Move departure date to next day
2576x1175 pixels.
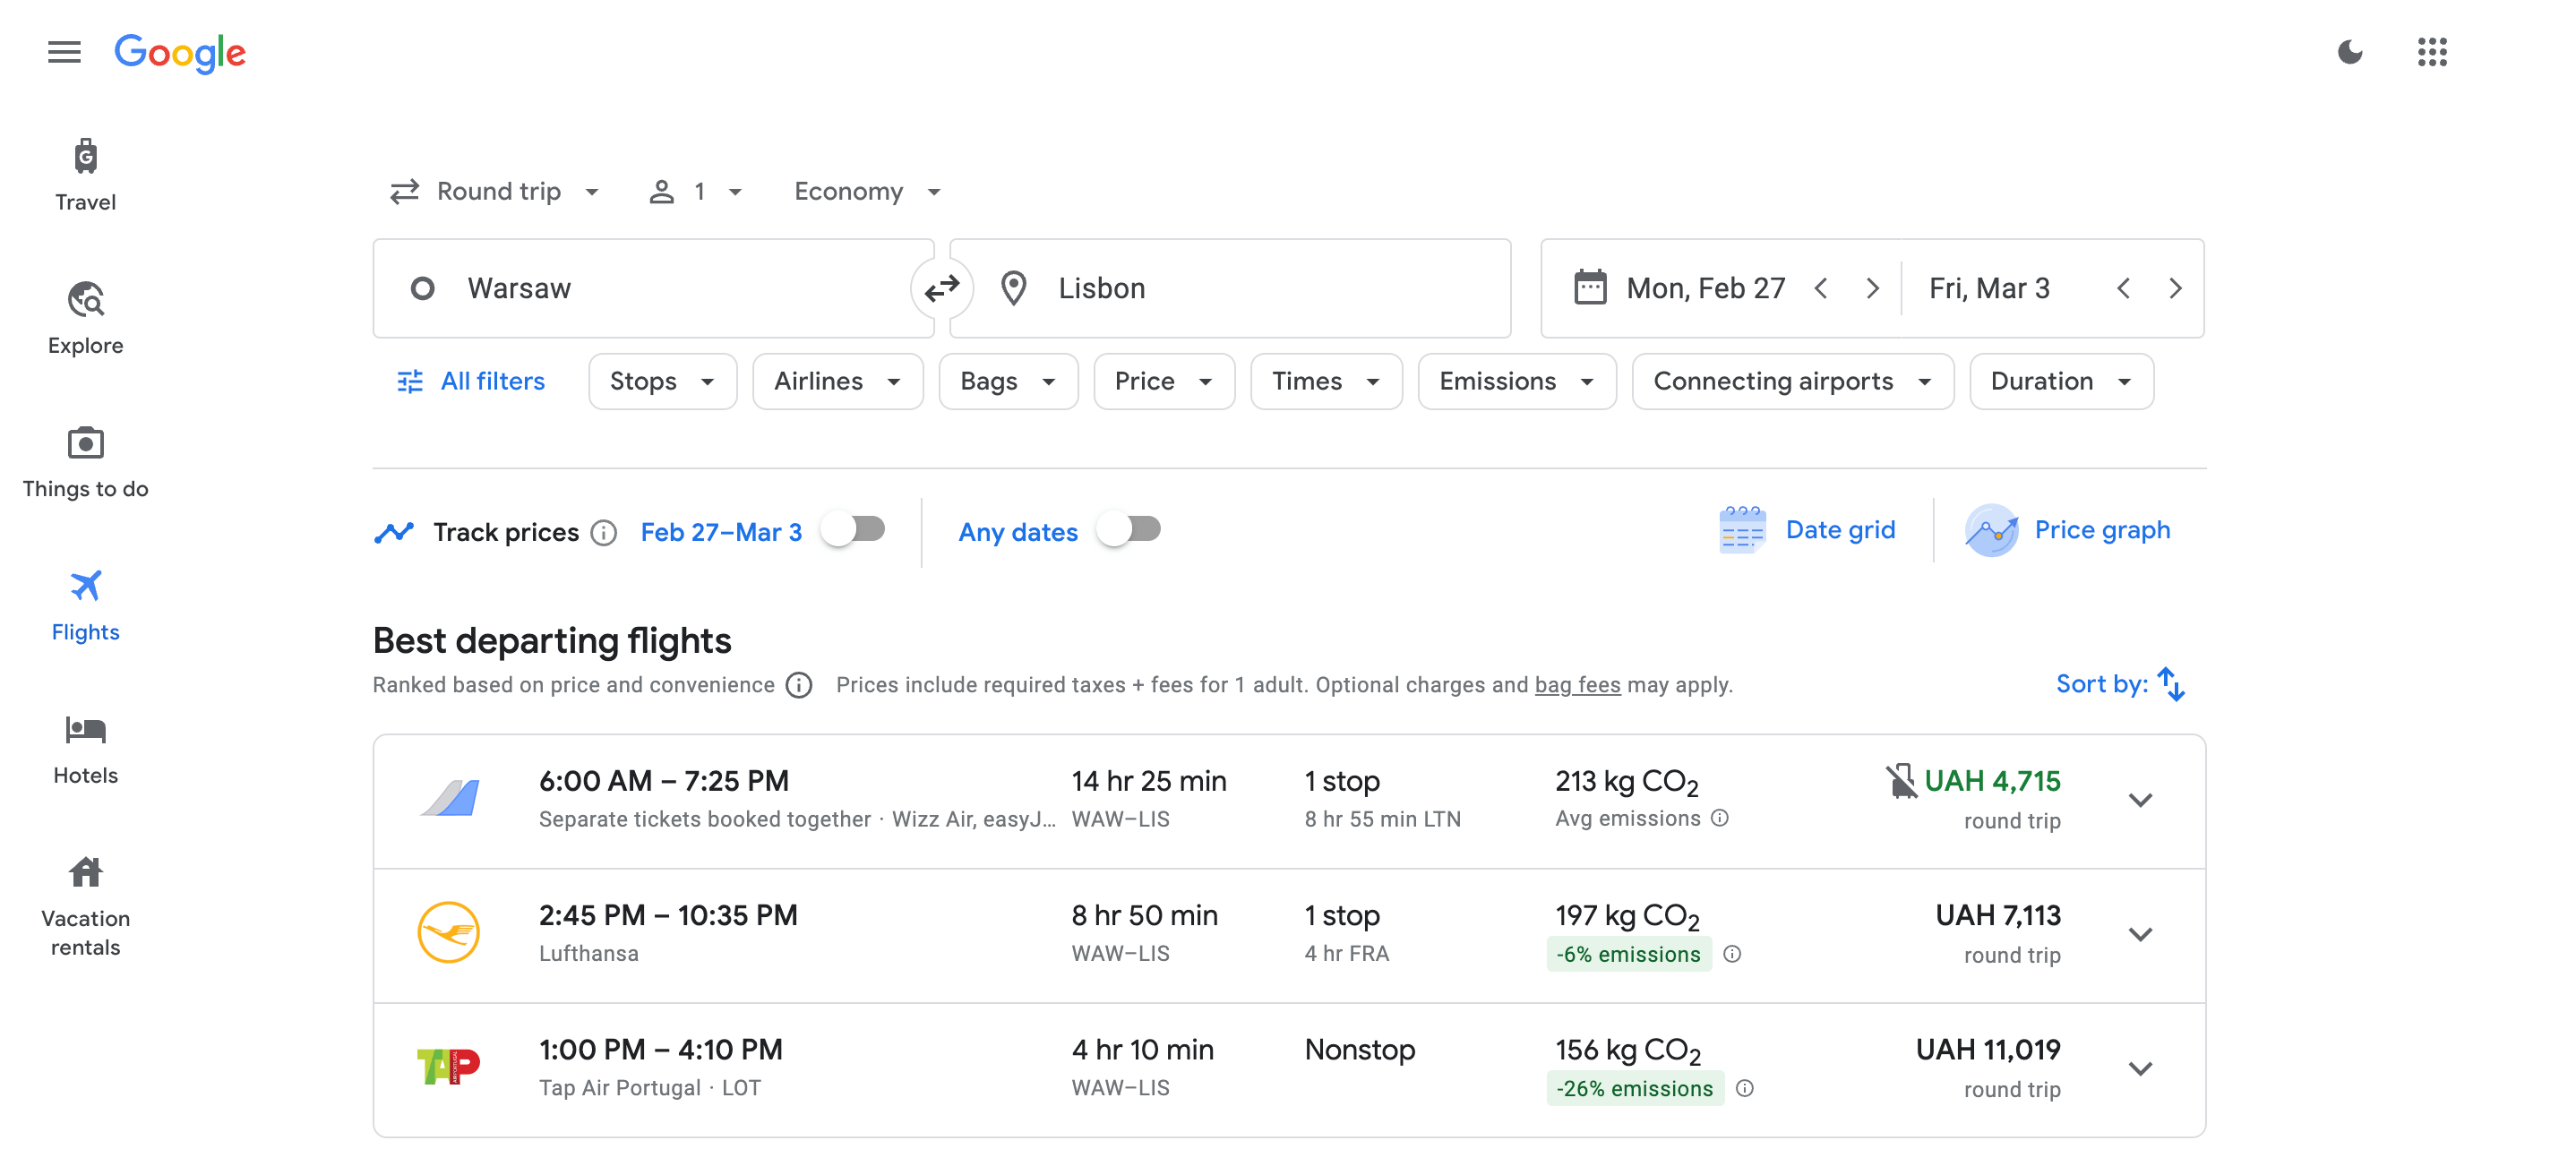(1872, 289)
